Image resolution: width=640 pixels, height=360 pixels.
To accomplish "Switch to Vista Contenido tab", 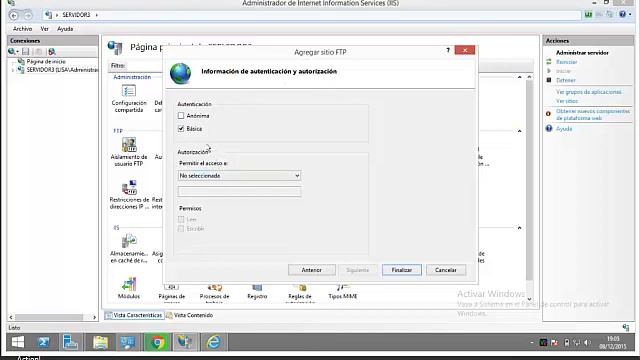I will point(189,315).
